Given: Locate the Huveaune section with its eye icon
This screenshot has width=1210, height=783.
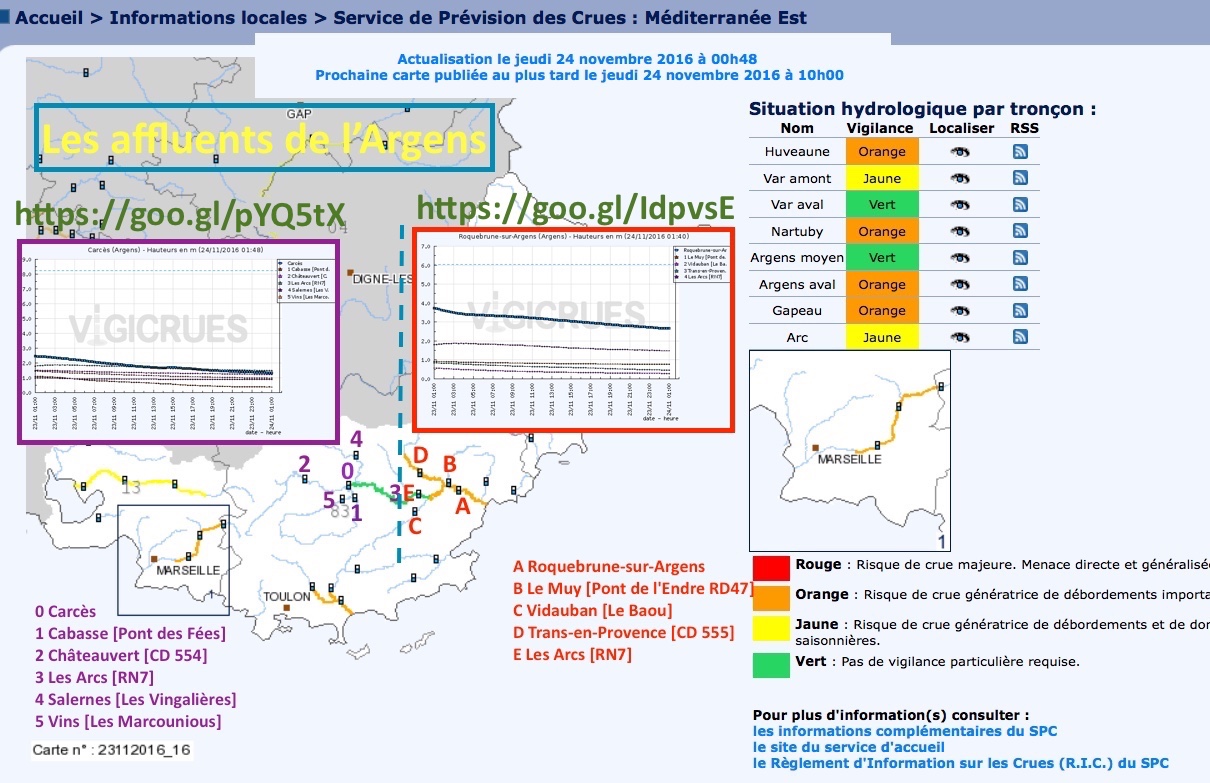Looking at the screenshot, I should pyautogui.click(x=961, y=152).
